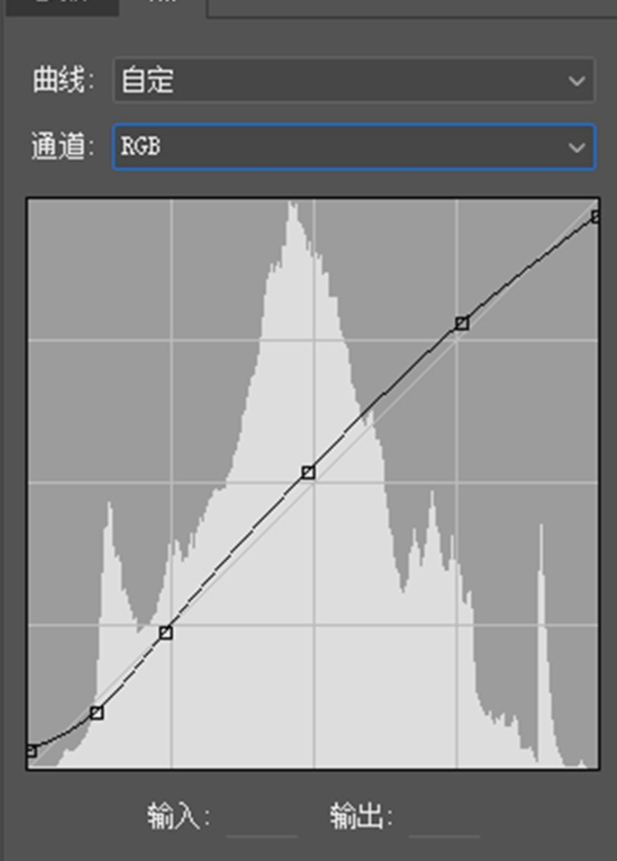Open the 曲线 preset dropdown showing 自定
617x861 pixels.
click(x=354, y=80)
